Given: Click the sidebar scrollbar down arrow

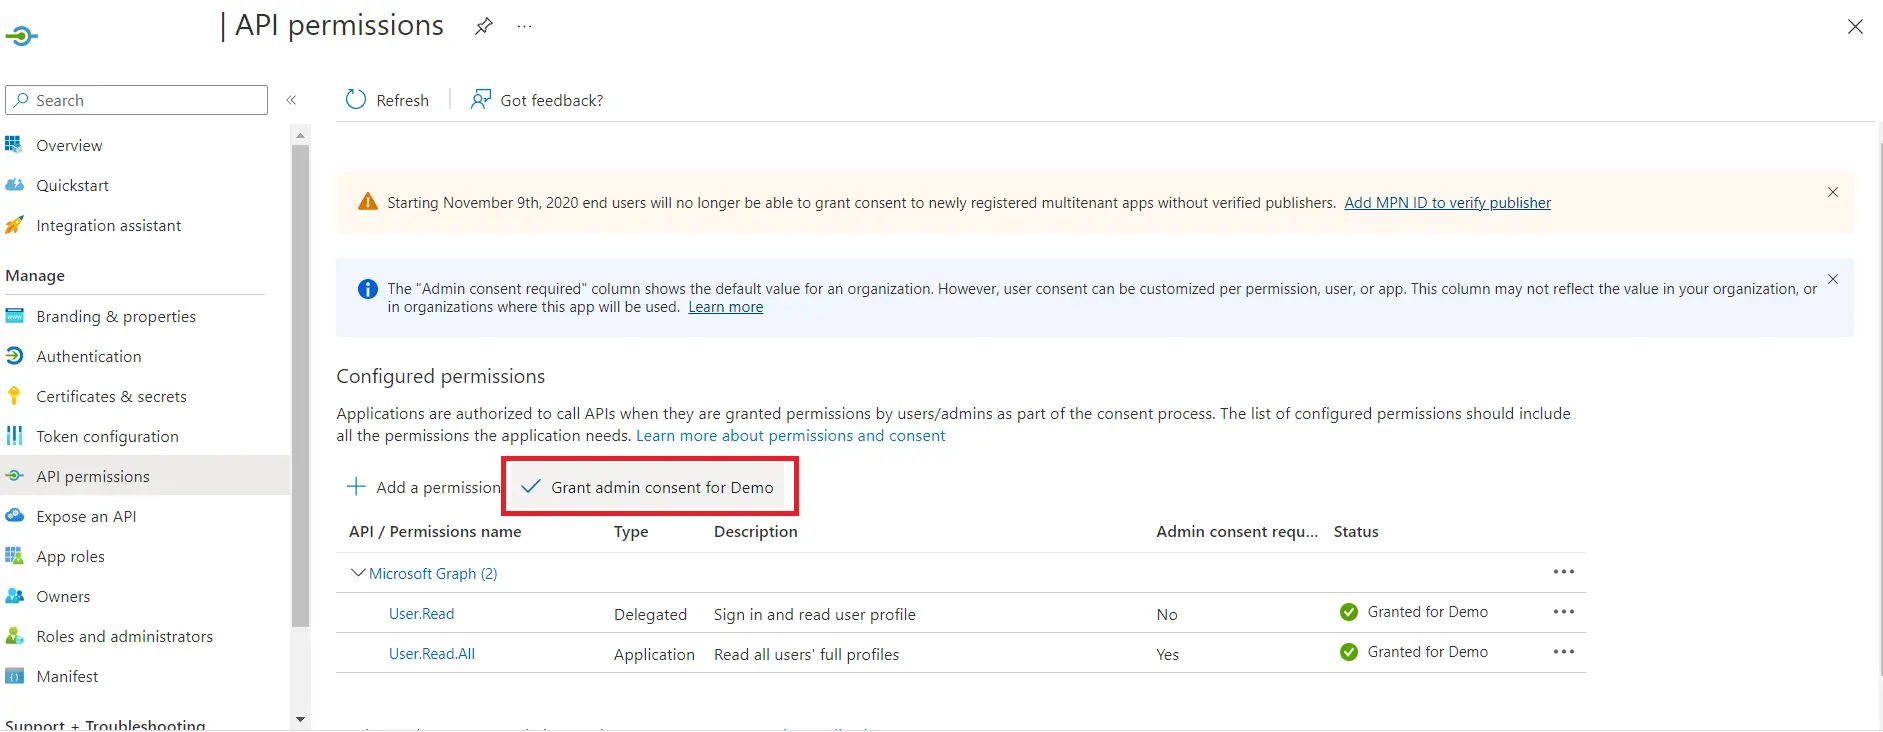Looking at the screenshot, I should click(x=300, y=720).
